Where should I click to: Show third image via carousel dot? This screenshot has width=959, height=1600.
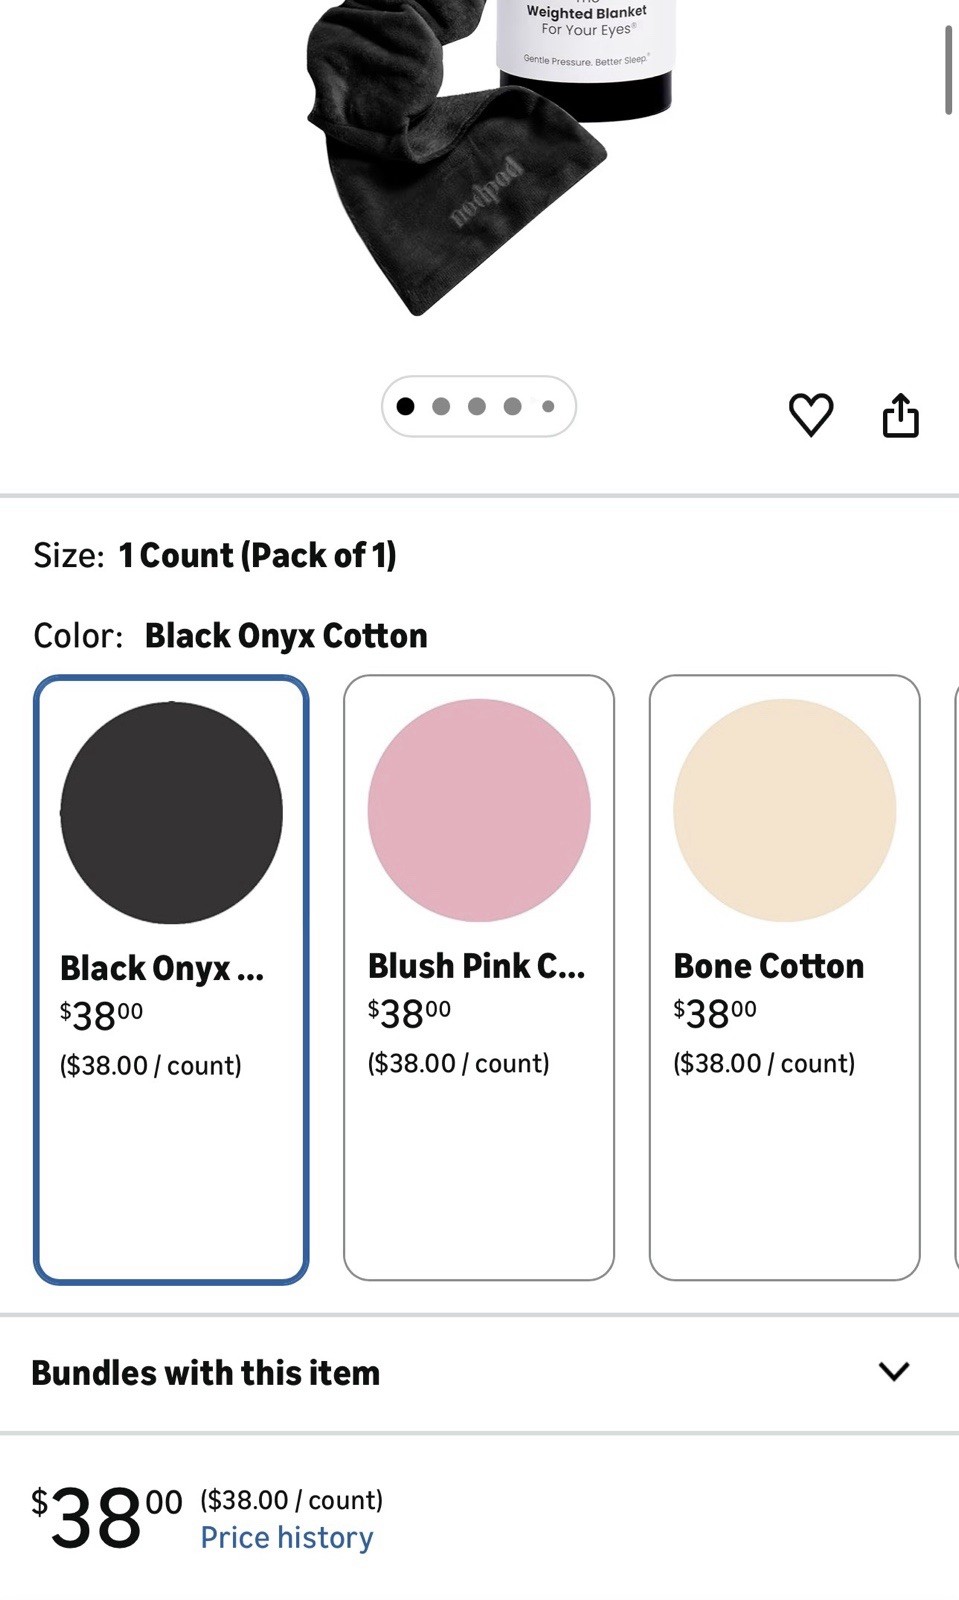pyautogui.click(x=477, y=406)
